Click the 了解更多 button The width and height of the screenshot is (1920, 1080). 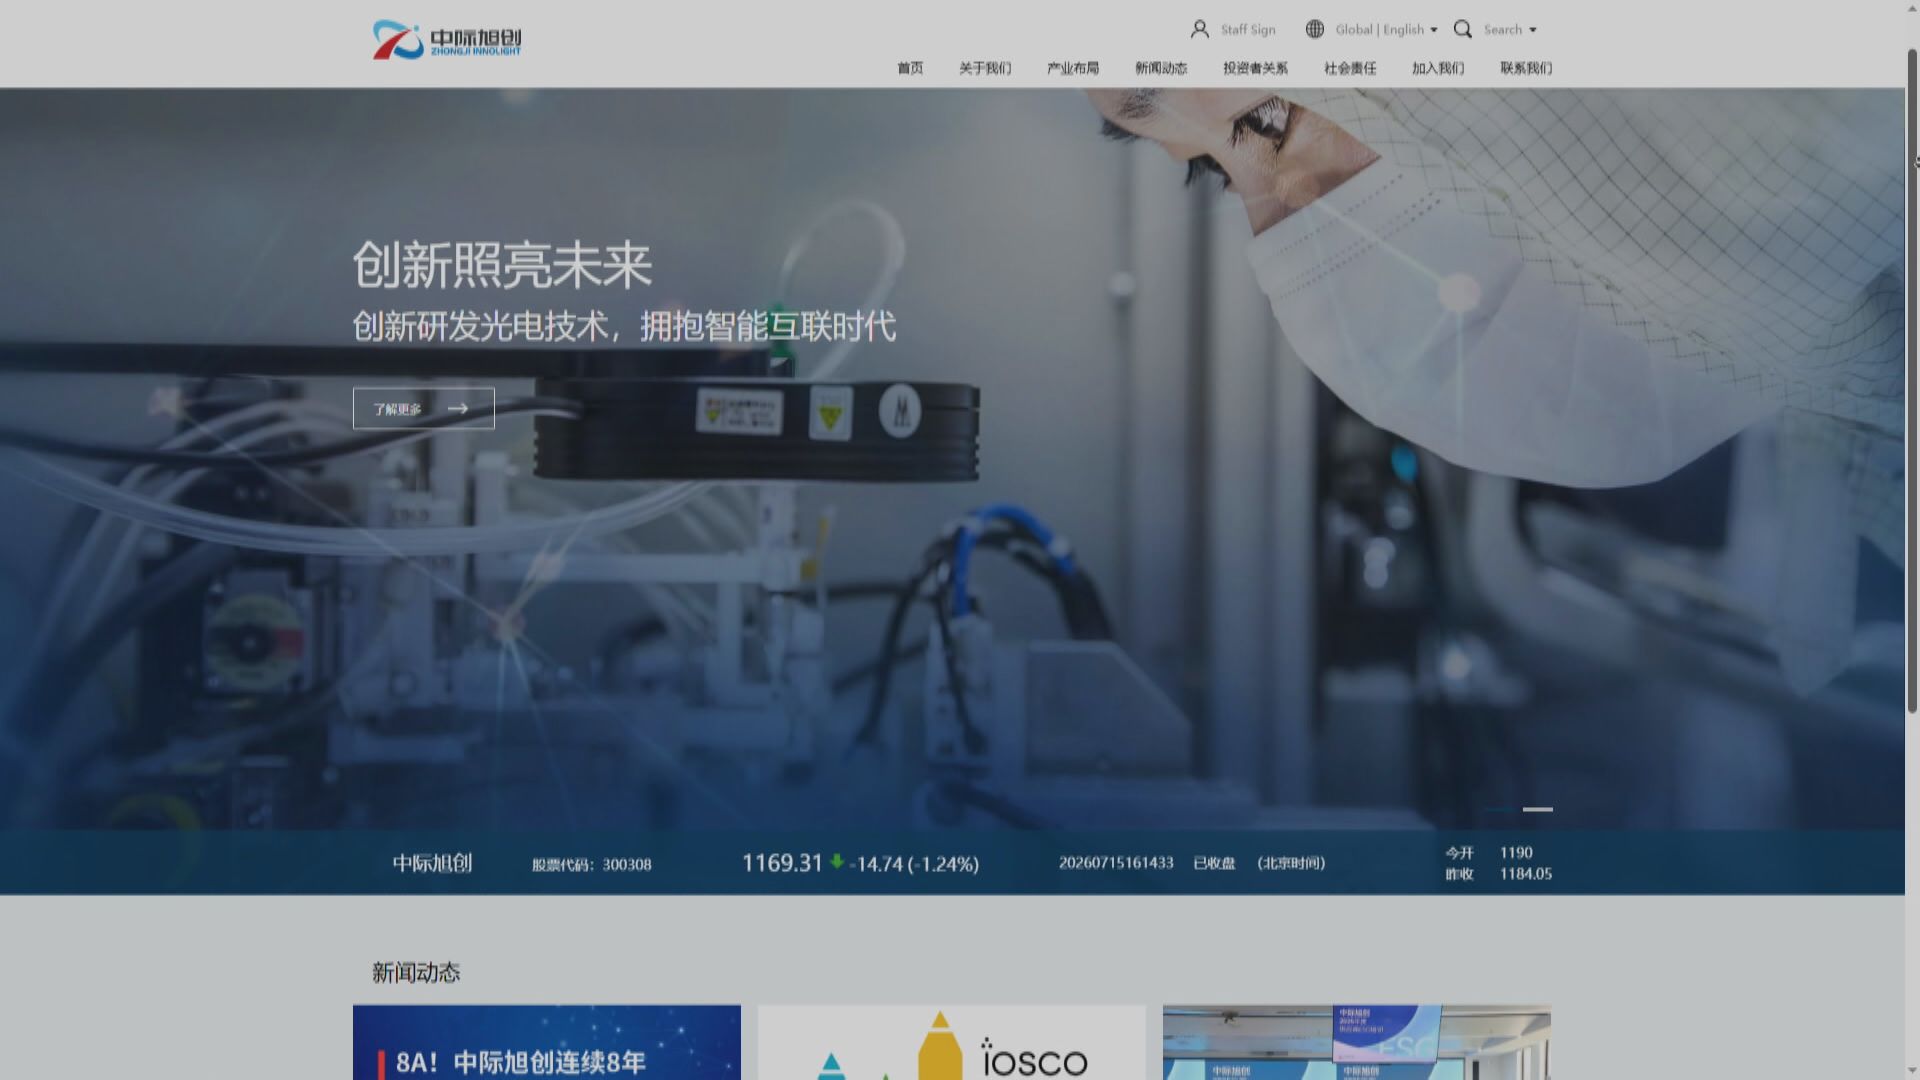(x=424, y=408)
